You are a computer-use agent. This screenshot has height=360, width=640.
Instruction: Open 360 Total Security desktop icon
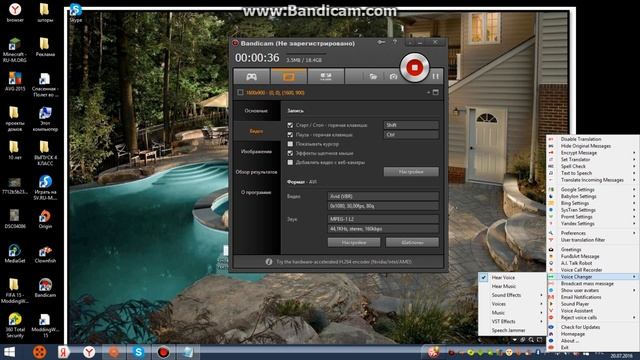tap(15, 325)
